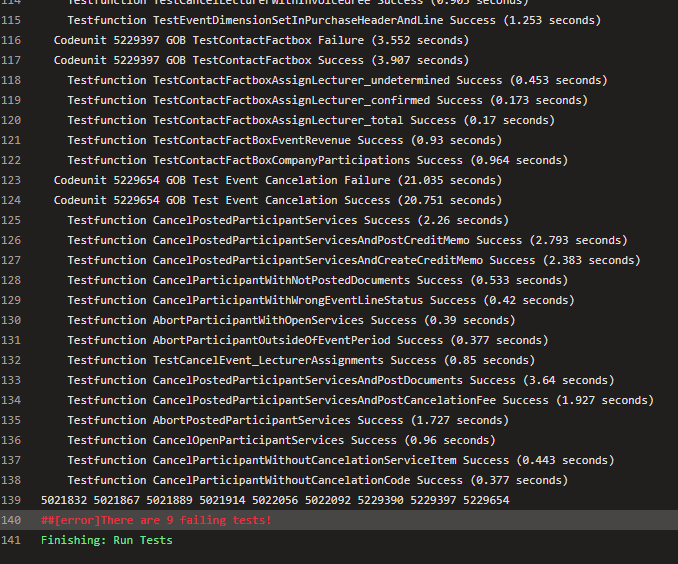Select the CancelPostedParticipantServicesAndPostCancelationFee line
Viewport: 678px width, 564px height.
[x=360, y=400]
